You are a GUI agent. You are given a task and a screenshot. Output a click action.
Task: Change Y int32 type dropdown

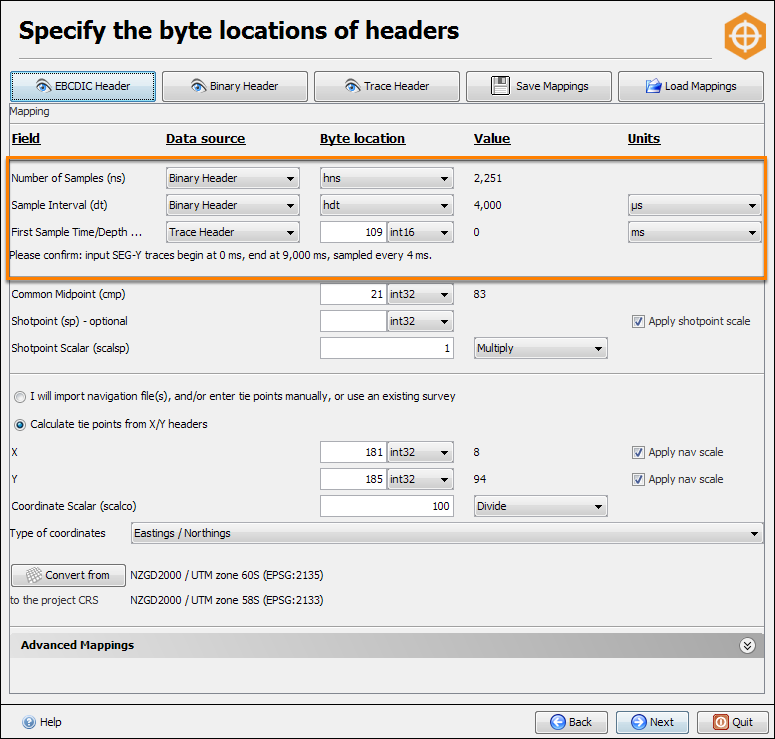420,479
